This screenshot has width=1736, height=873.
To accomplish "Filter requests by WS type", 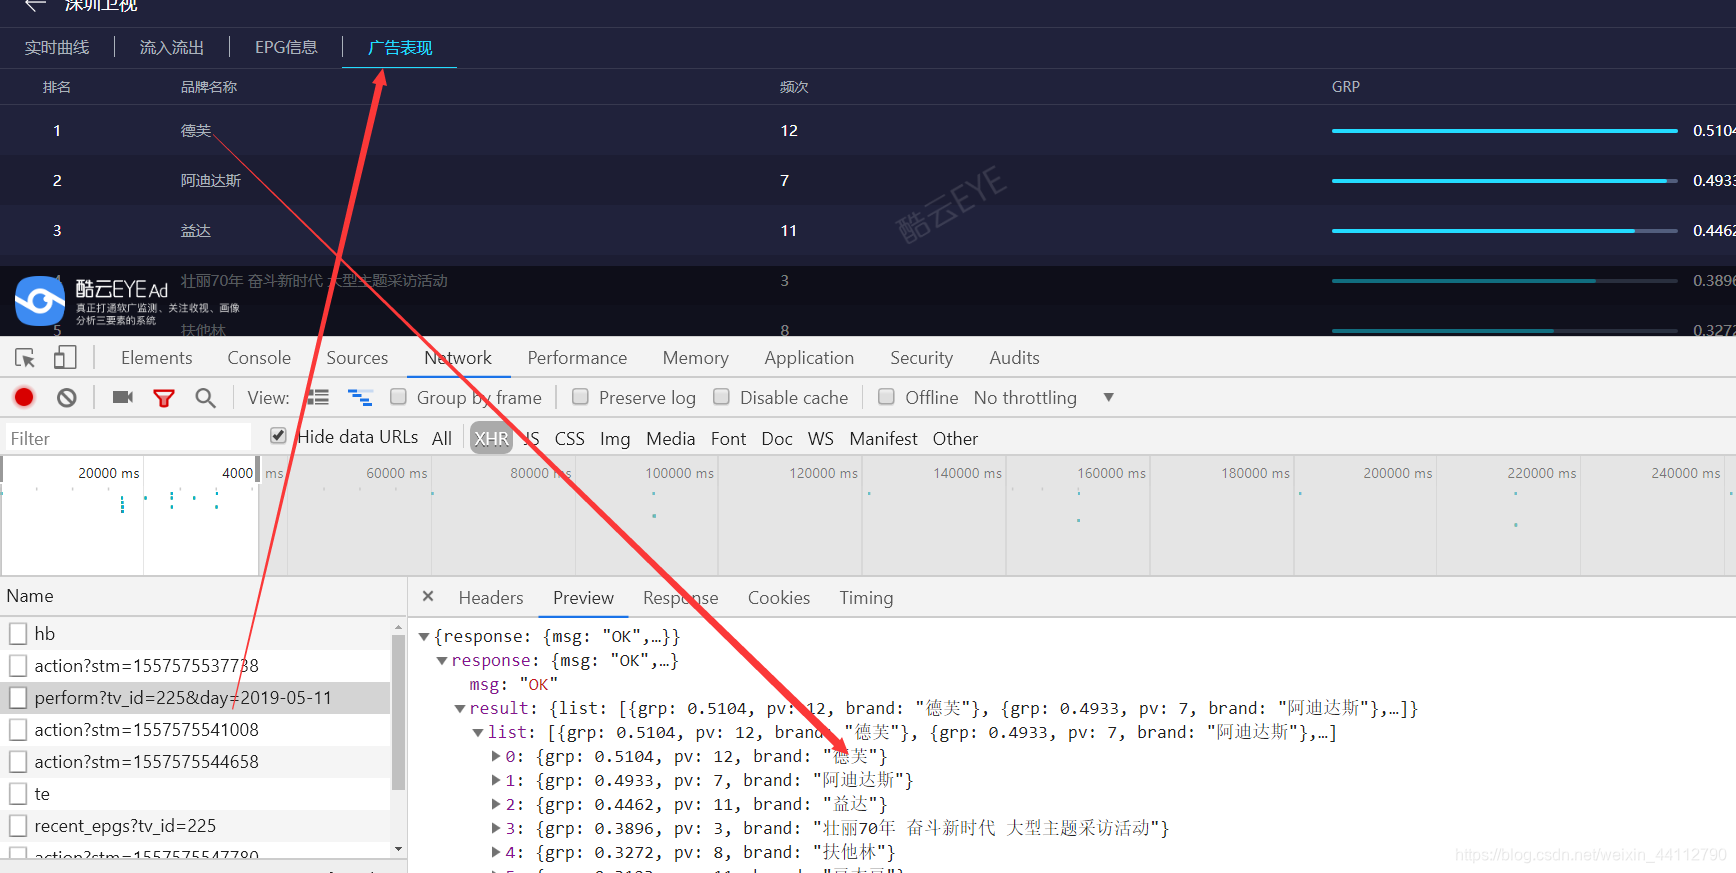I will tap(820, 438).
